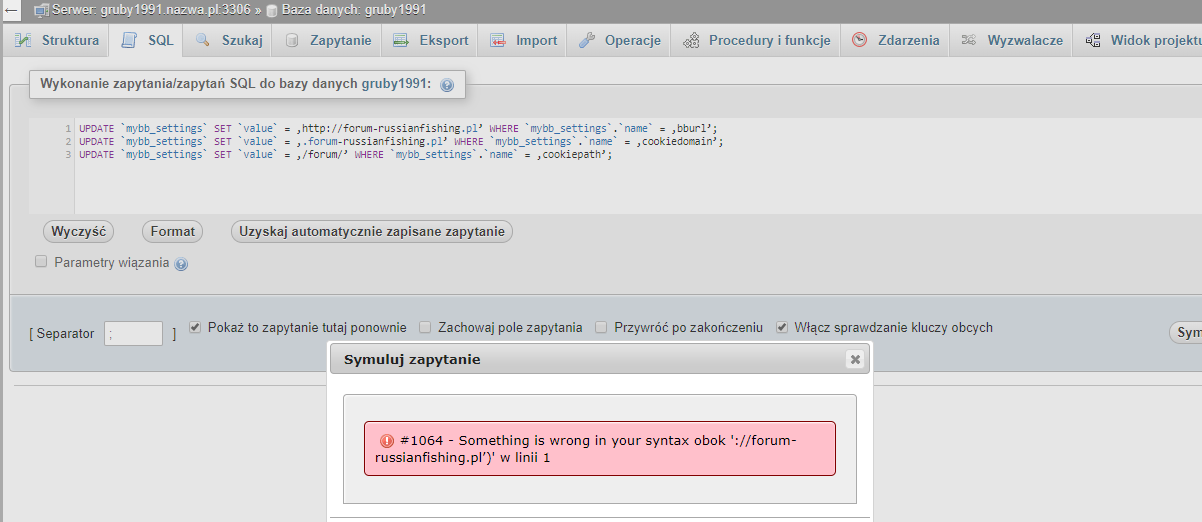Open the Wyzwalacze tab
Image resolution: width=1202 pixels, height=522 pixels.
(1011, 41)
